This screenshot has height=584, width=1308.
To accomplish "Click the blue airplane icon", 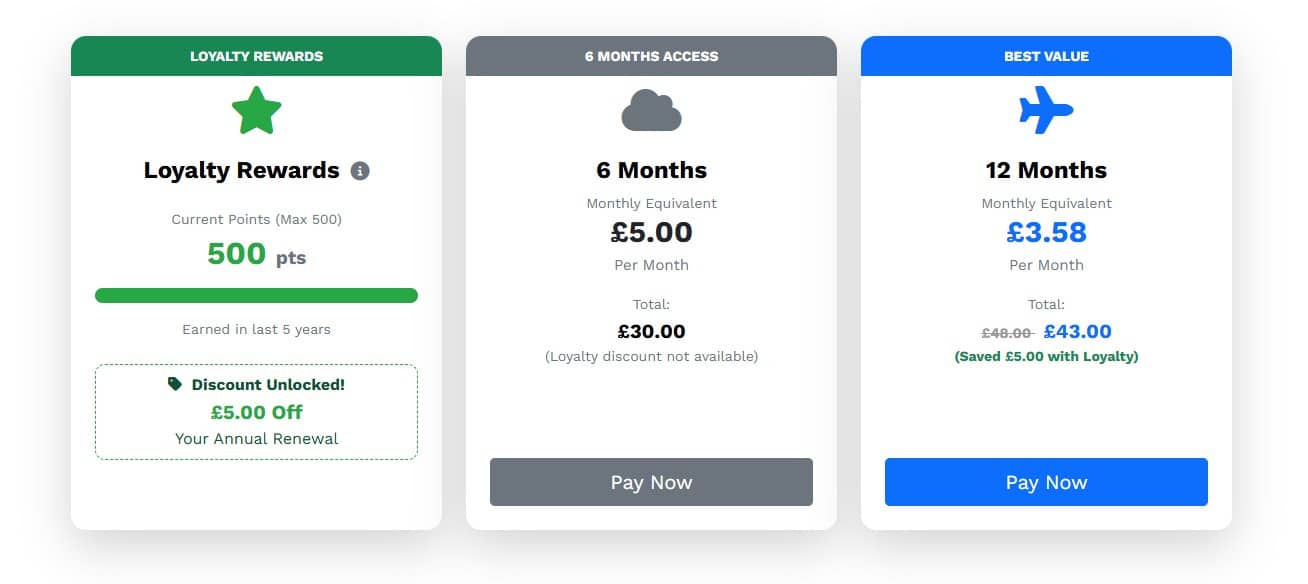I will click(x=1046, y=110).
